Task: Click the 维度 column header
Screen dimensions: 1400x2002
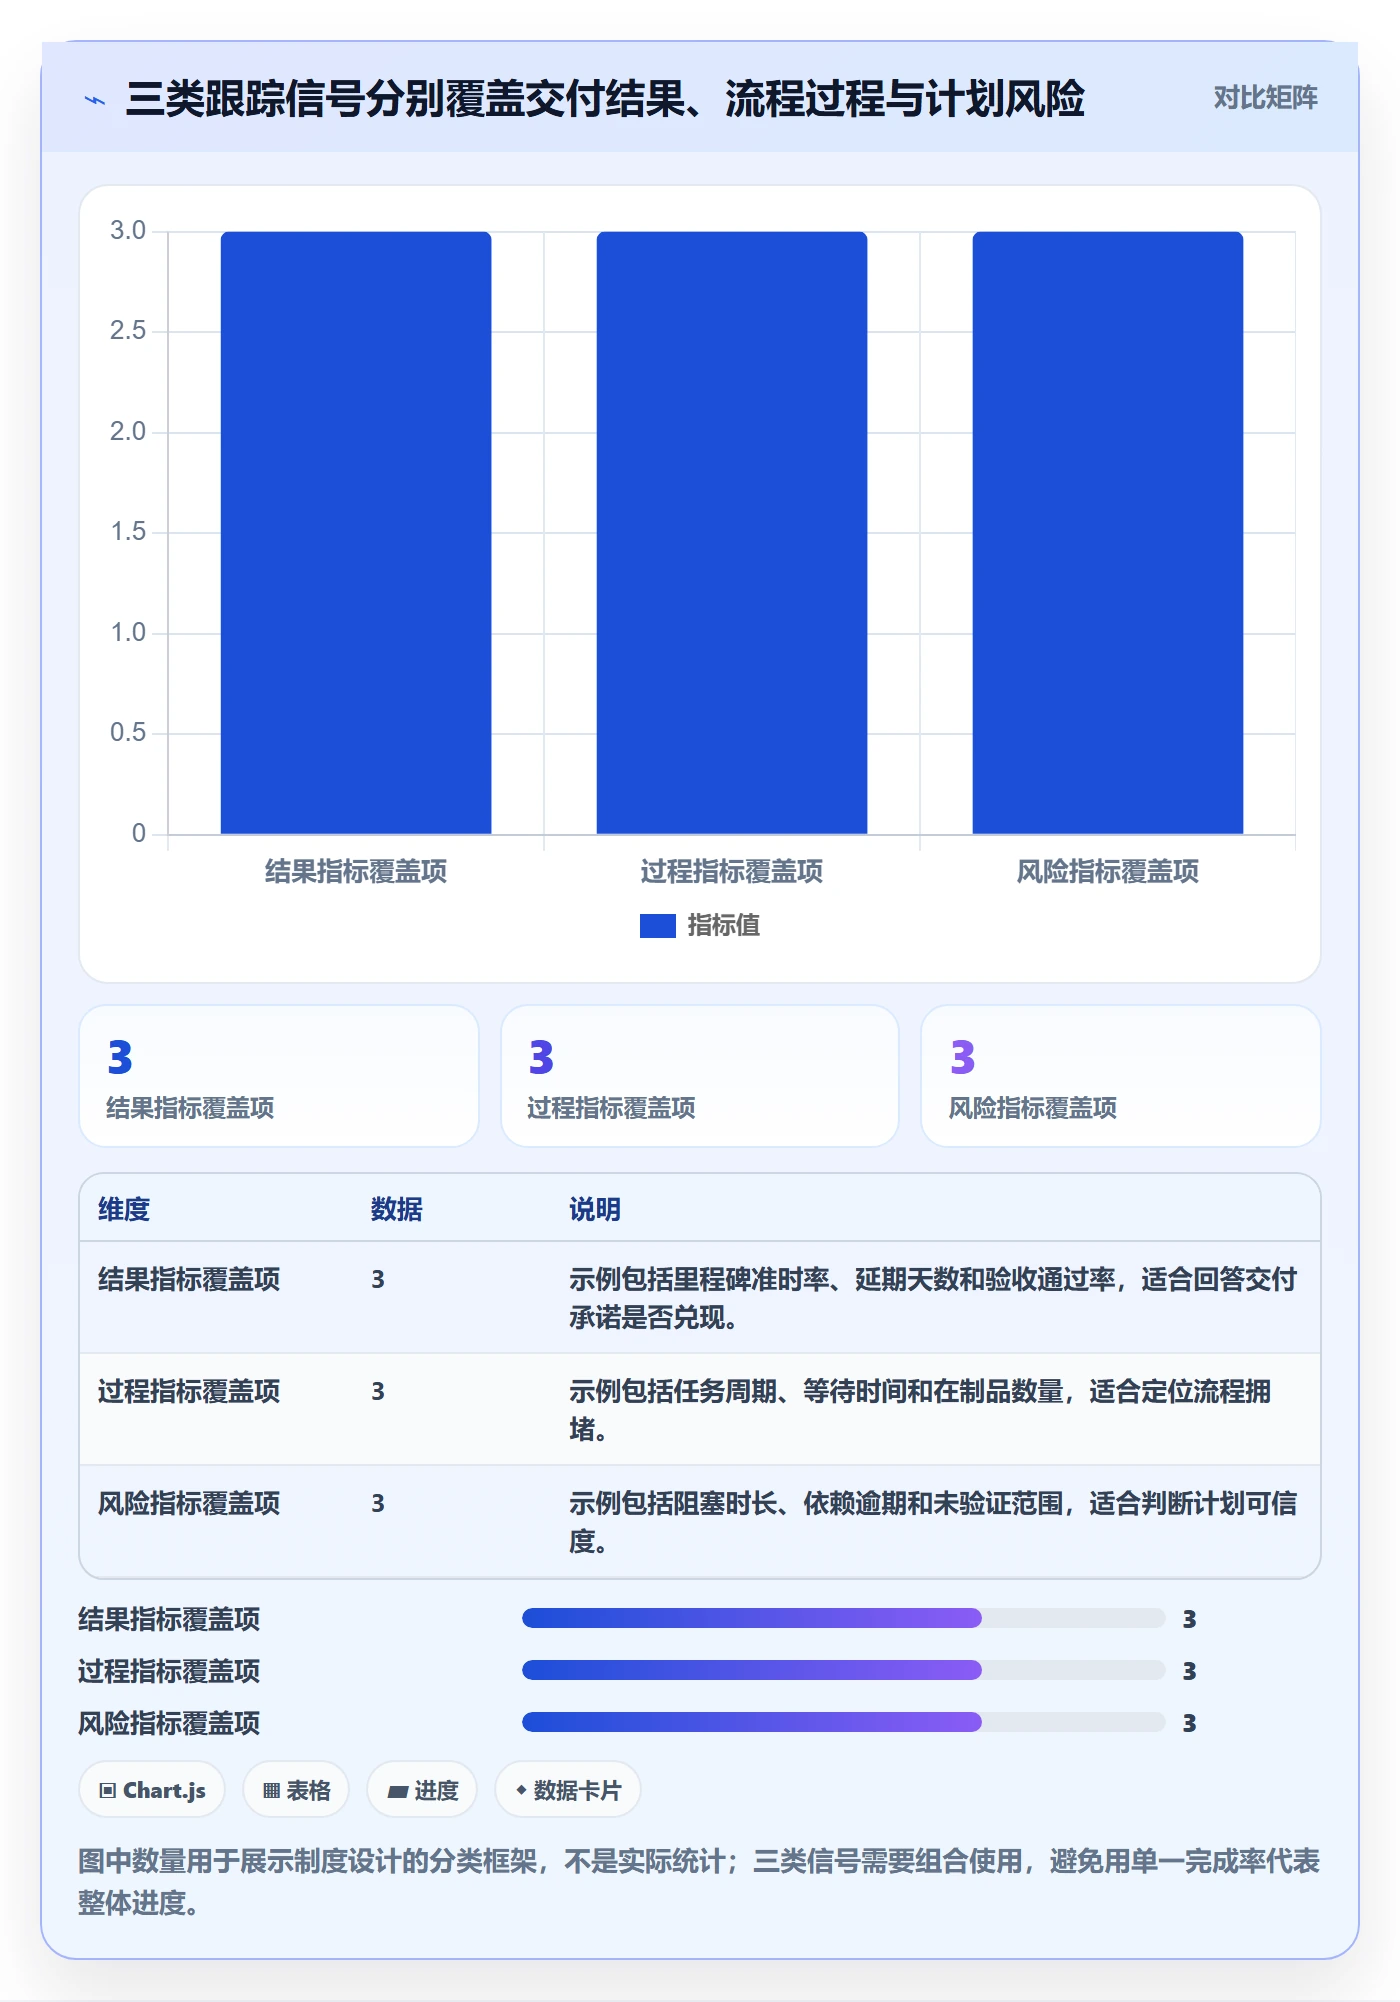Action: (124, 1209)
